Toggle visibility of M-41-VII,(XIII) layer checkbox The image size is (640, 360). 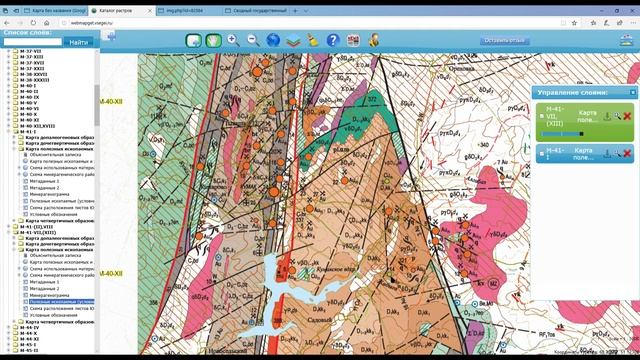pos(542,116)
